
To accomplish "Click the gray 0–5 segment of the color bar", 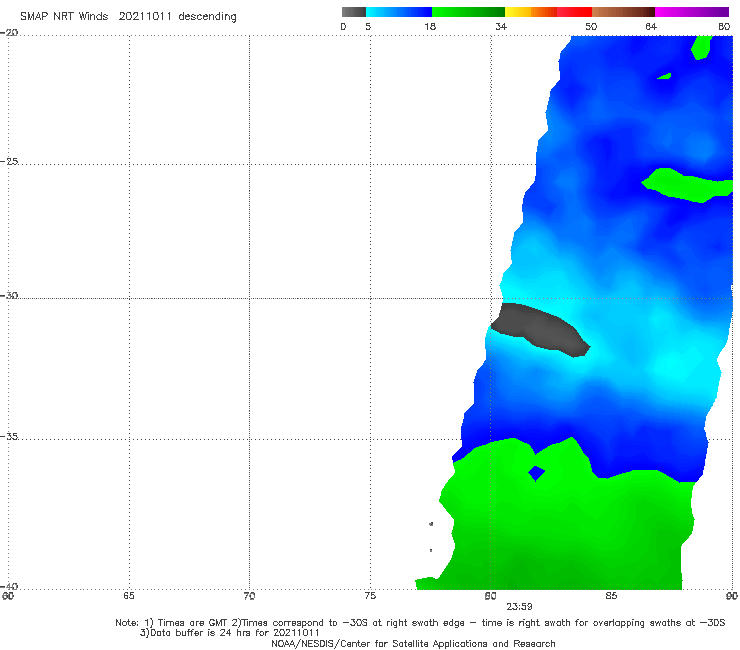I will (354, 12).
